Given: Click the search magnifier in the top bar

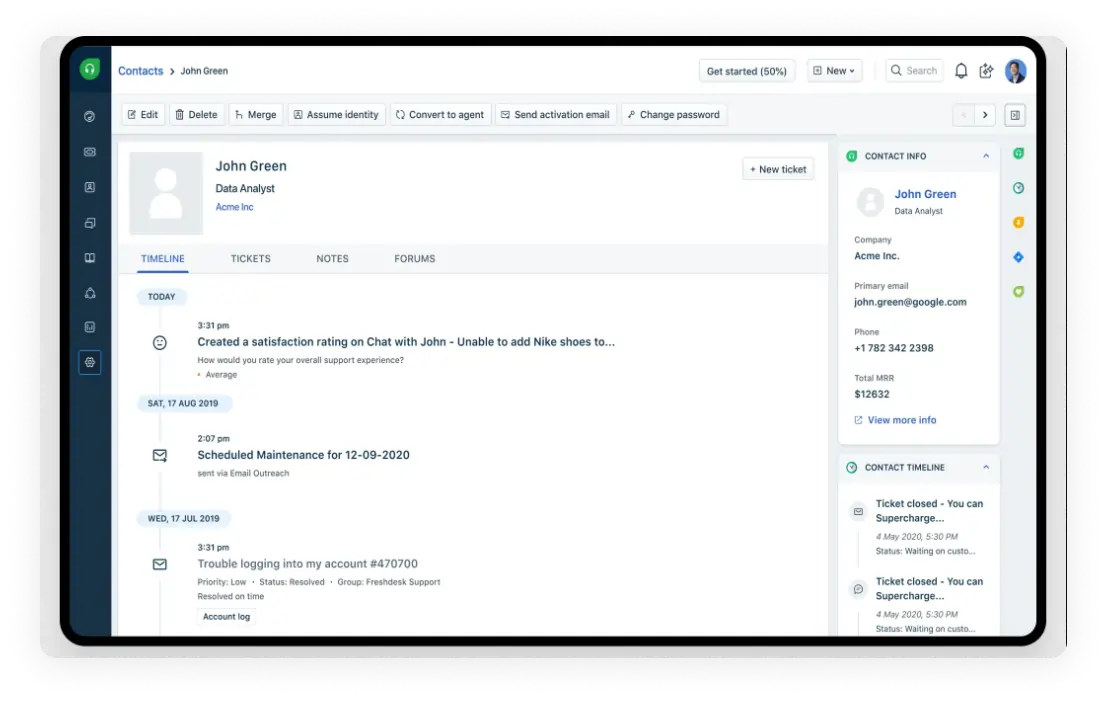Looking at the screenshot, I should click(x=897, y=71).
